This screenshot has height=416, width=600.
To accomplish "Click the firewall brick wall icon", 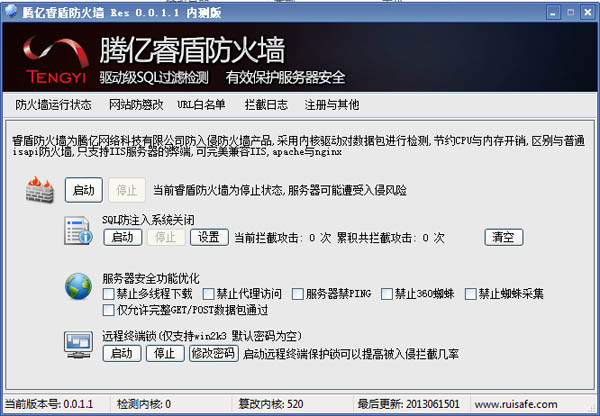I will pyautogui.click(x=40, y=190).
